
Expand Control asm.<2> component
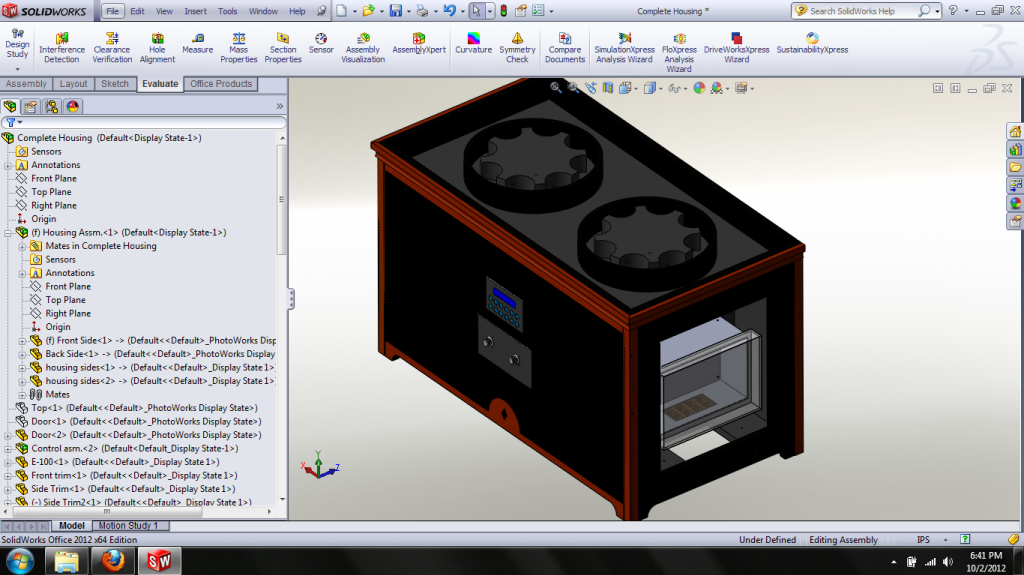(8, 449)
